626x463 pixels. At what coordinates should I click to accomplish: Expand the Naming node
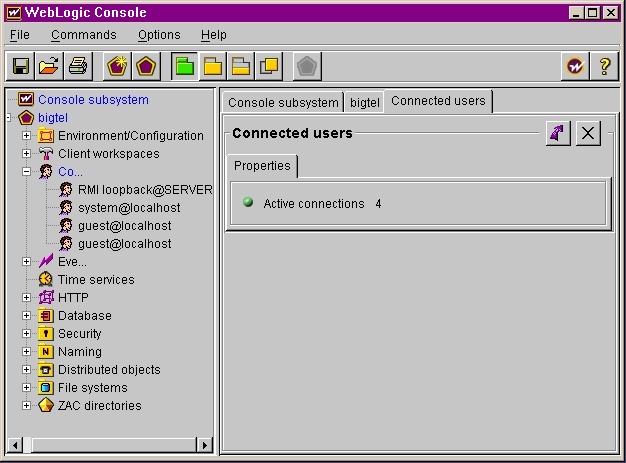click(x=26, y=351)
